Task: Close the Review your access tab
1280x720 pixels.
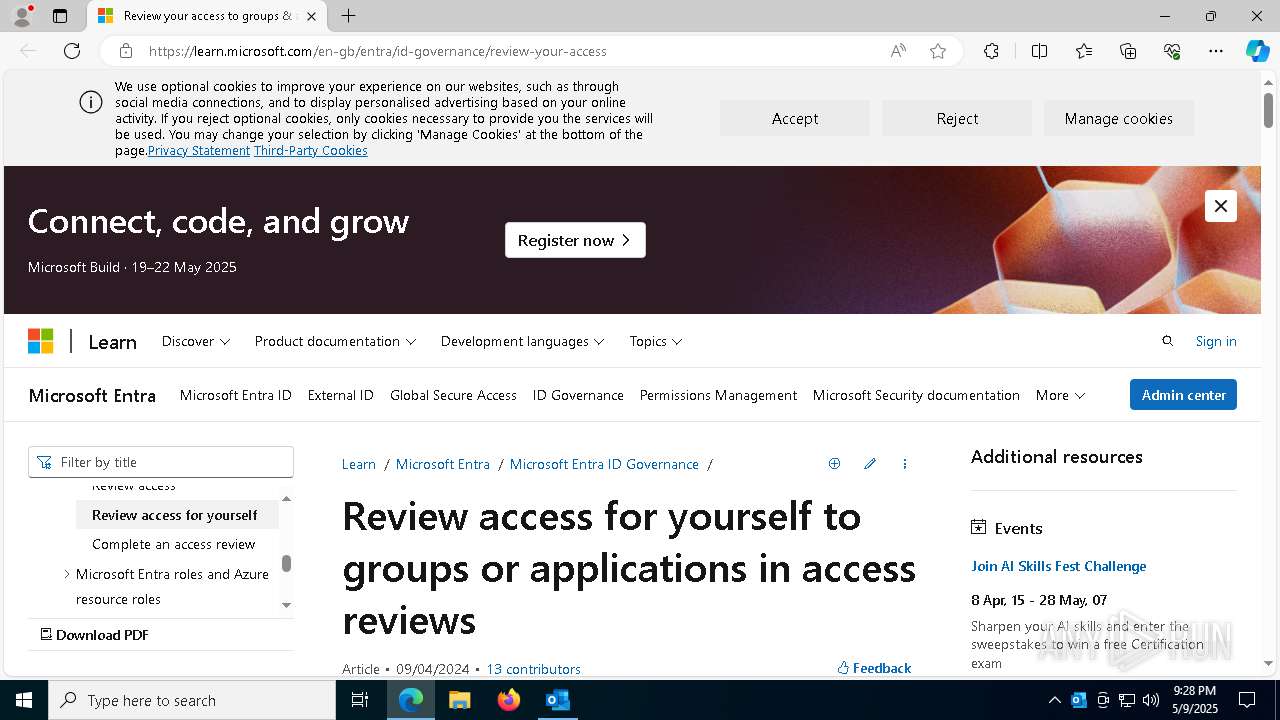Action: click(311, 16)
